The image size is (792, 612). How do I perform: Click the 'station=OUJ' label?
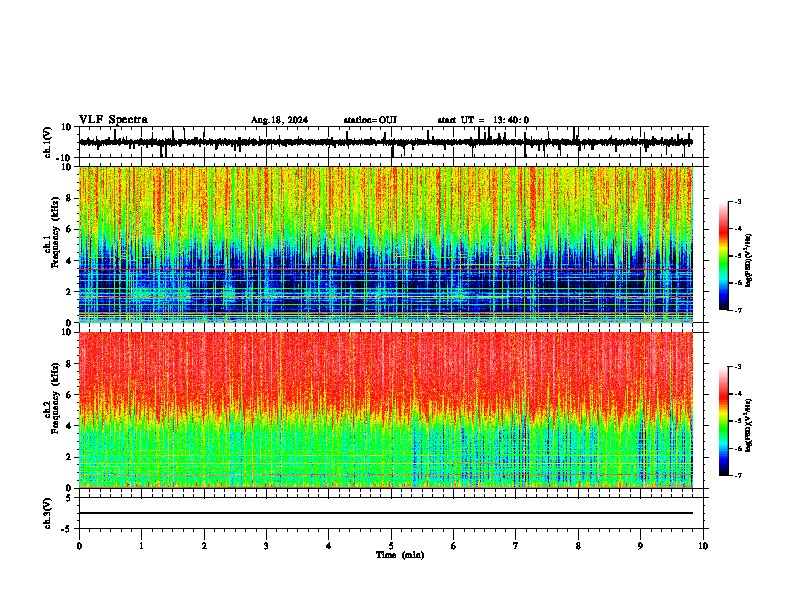370,120
